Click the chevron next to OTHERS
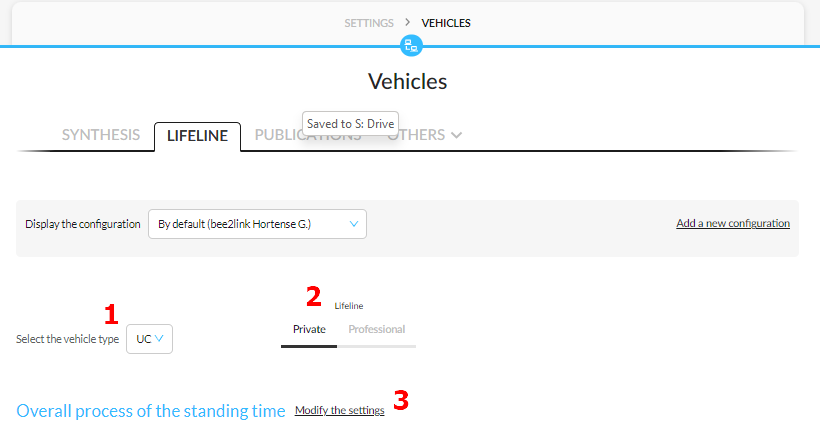This screenshot has width=820, height=436. 457,135
